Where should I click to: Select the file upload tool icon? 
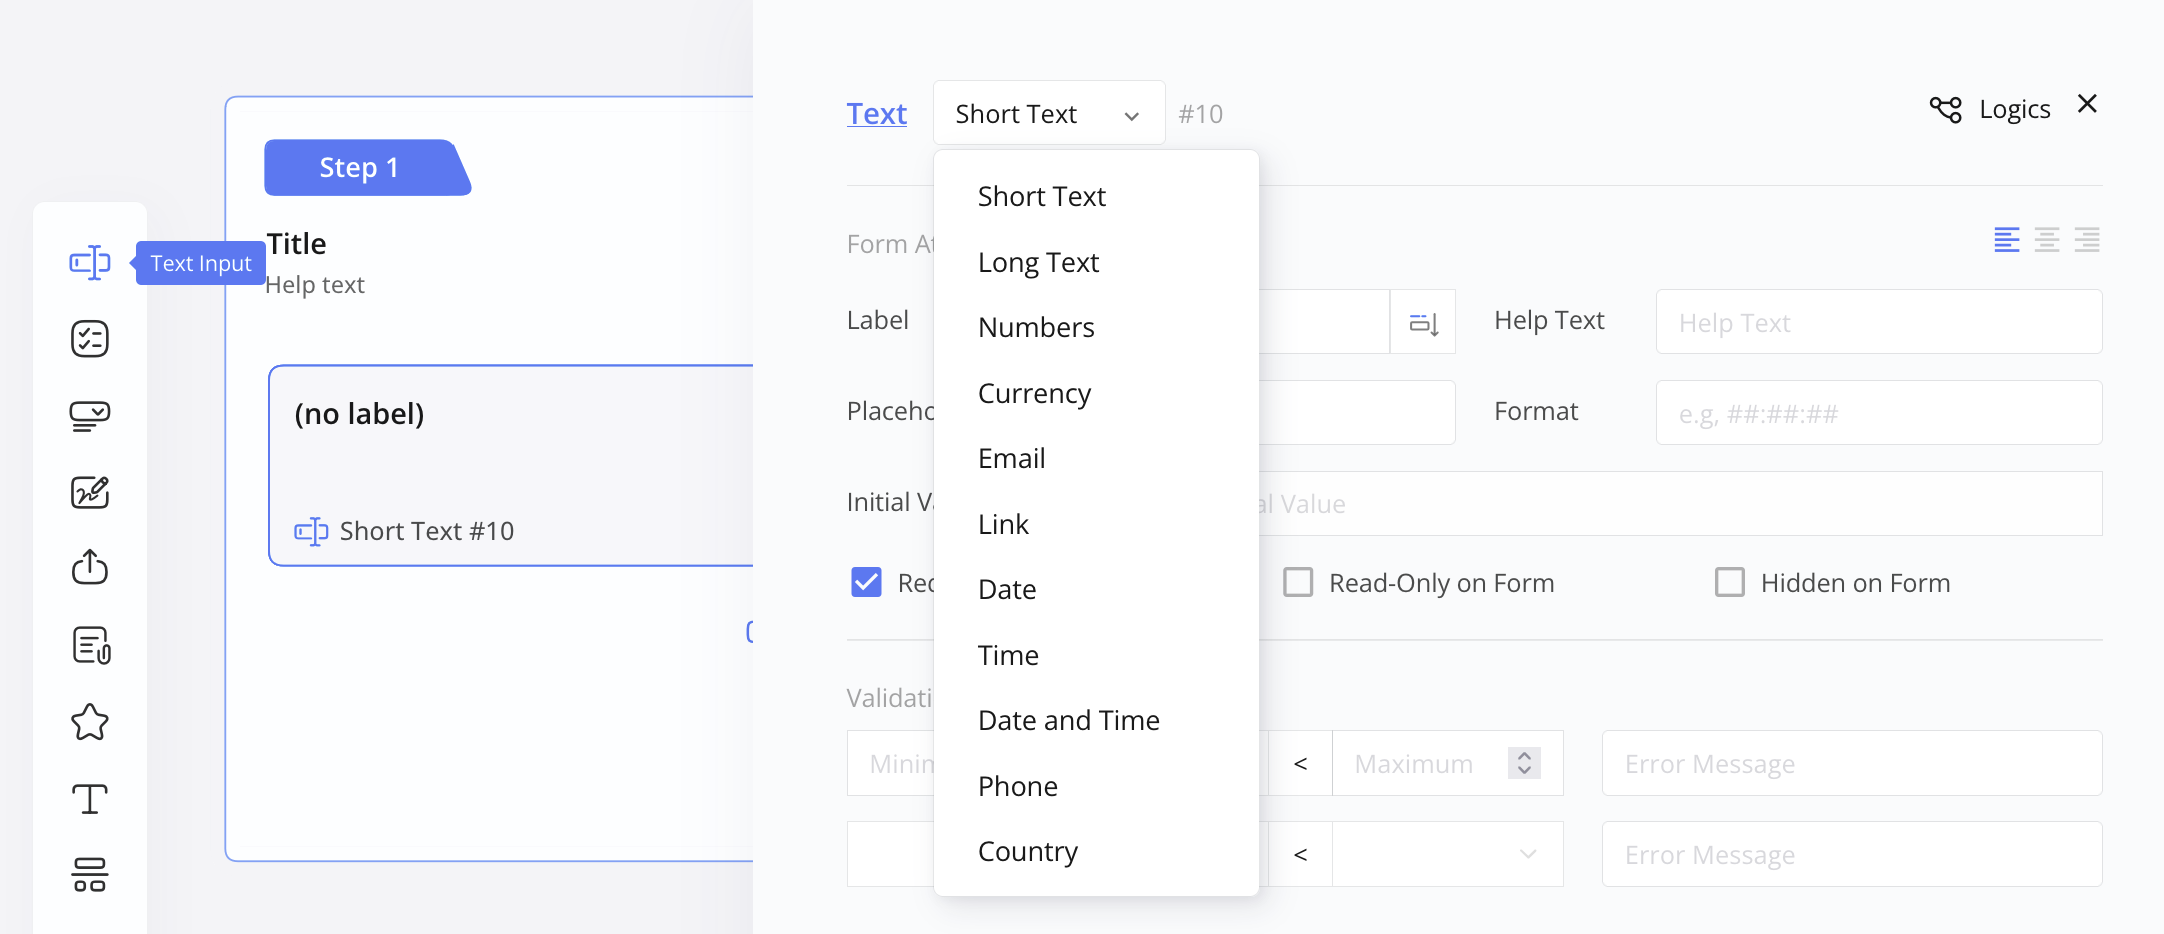pyautogui.click(x=90, y=567)
